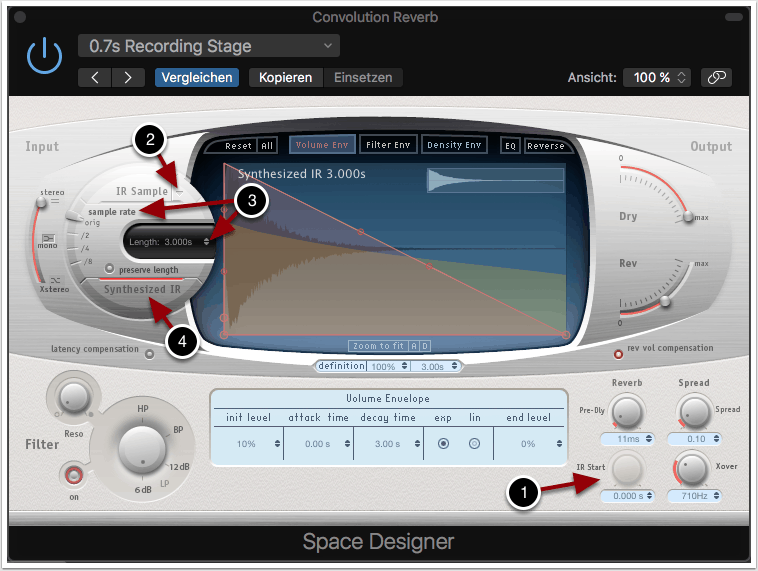Open the 0.7s Recording Stage preset dropdown

pyautogui.click(x=209, y=46)
